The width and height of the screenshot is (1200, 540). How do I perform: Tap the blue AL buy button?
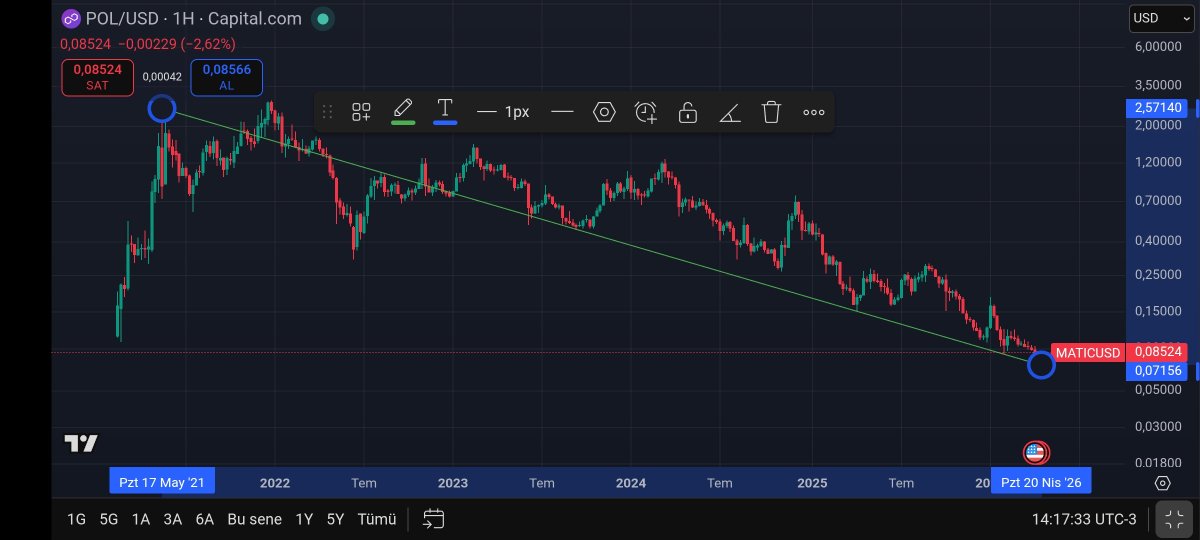pos(227,77)
